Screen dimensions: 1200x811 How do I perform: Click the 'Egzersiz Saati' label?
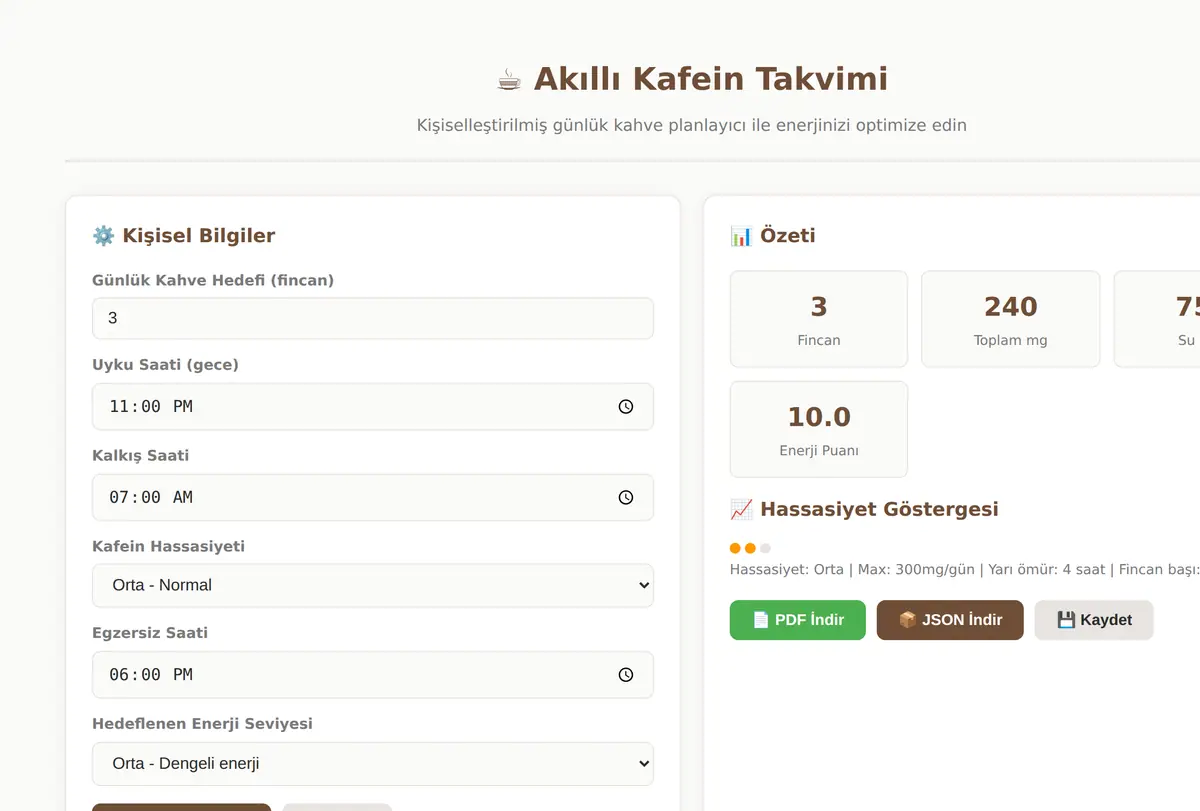[150, 633]
